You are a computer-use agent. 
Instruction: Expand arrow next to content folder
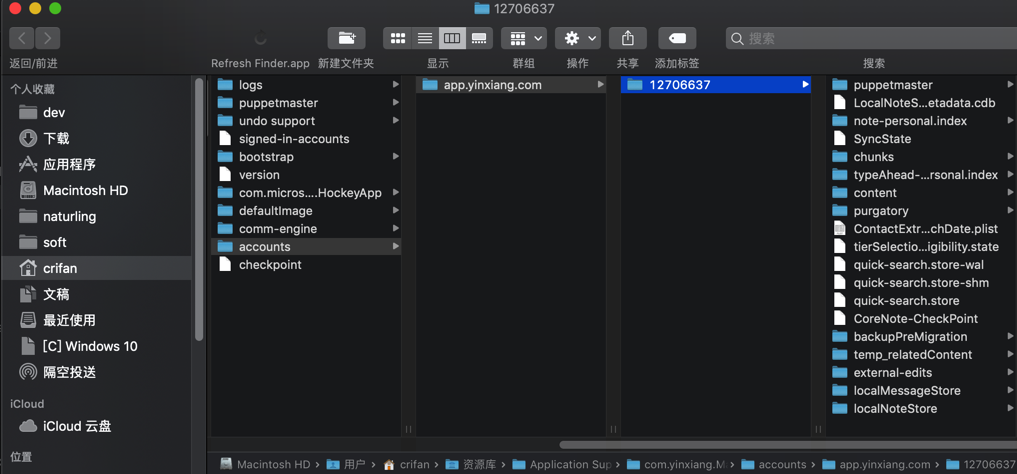tap(1011, 193)
